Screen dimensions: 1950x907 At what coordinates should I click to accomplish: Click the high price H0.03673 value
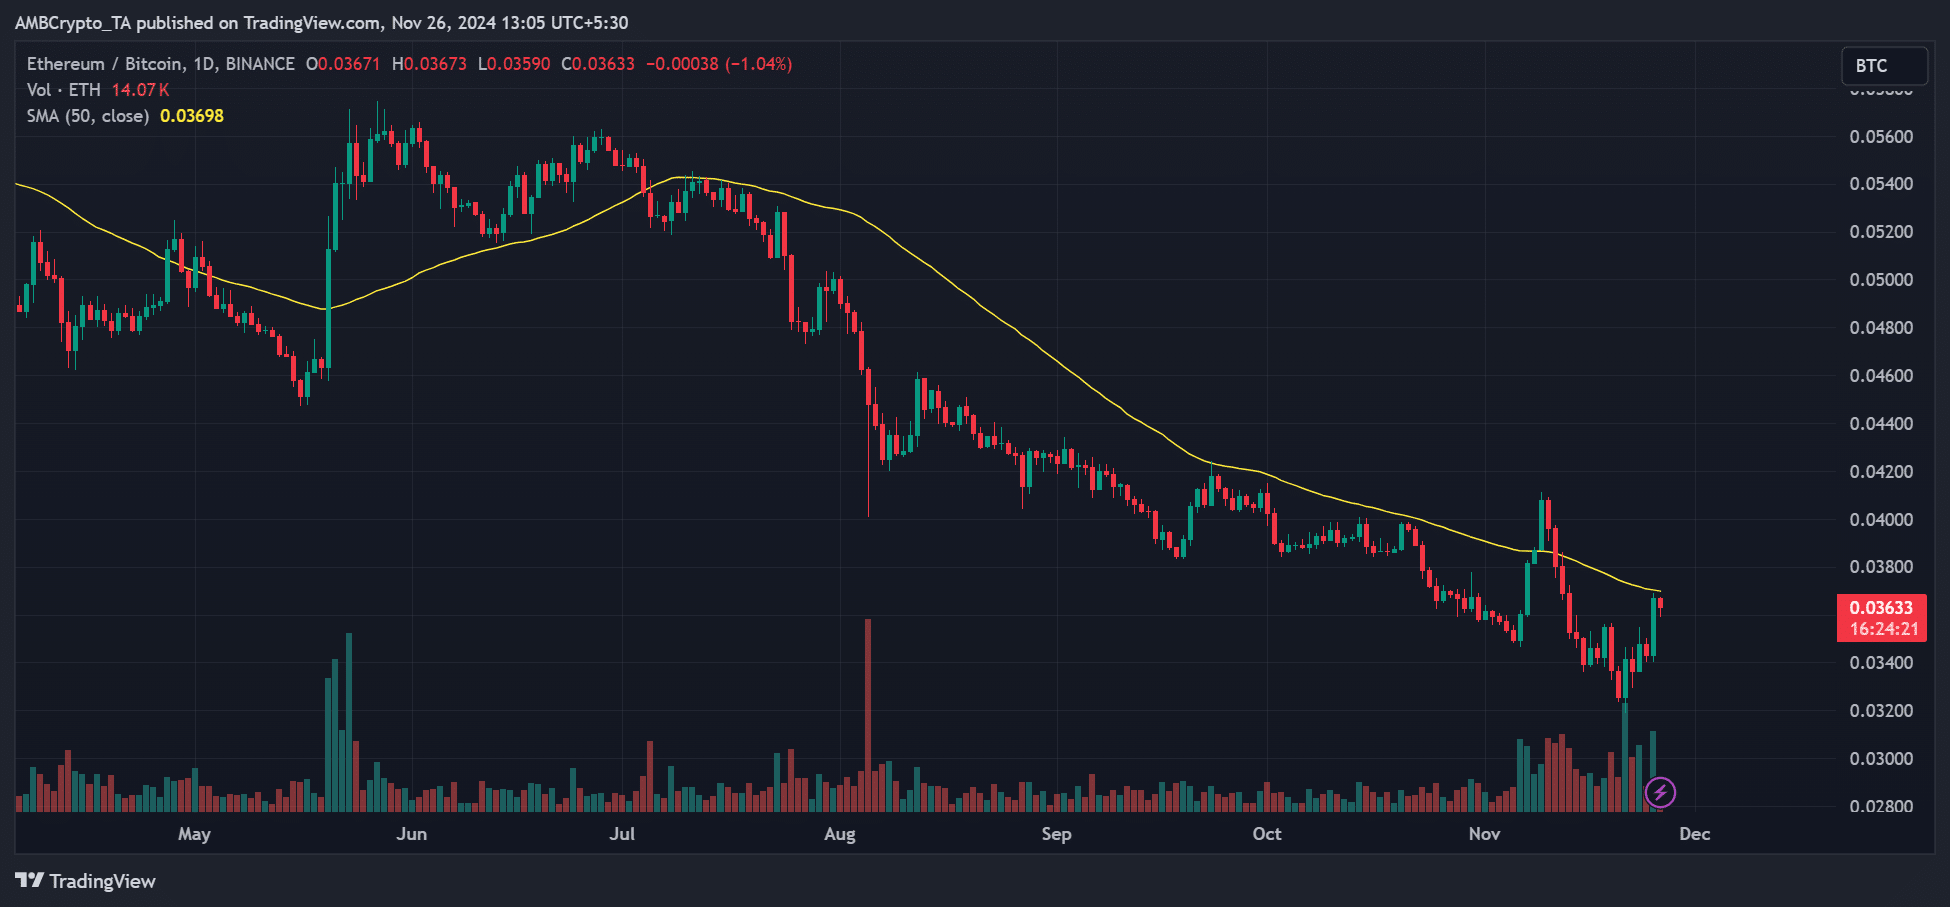pos(429,64)
